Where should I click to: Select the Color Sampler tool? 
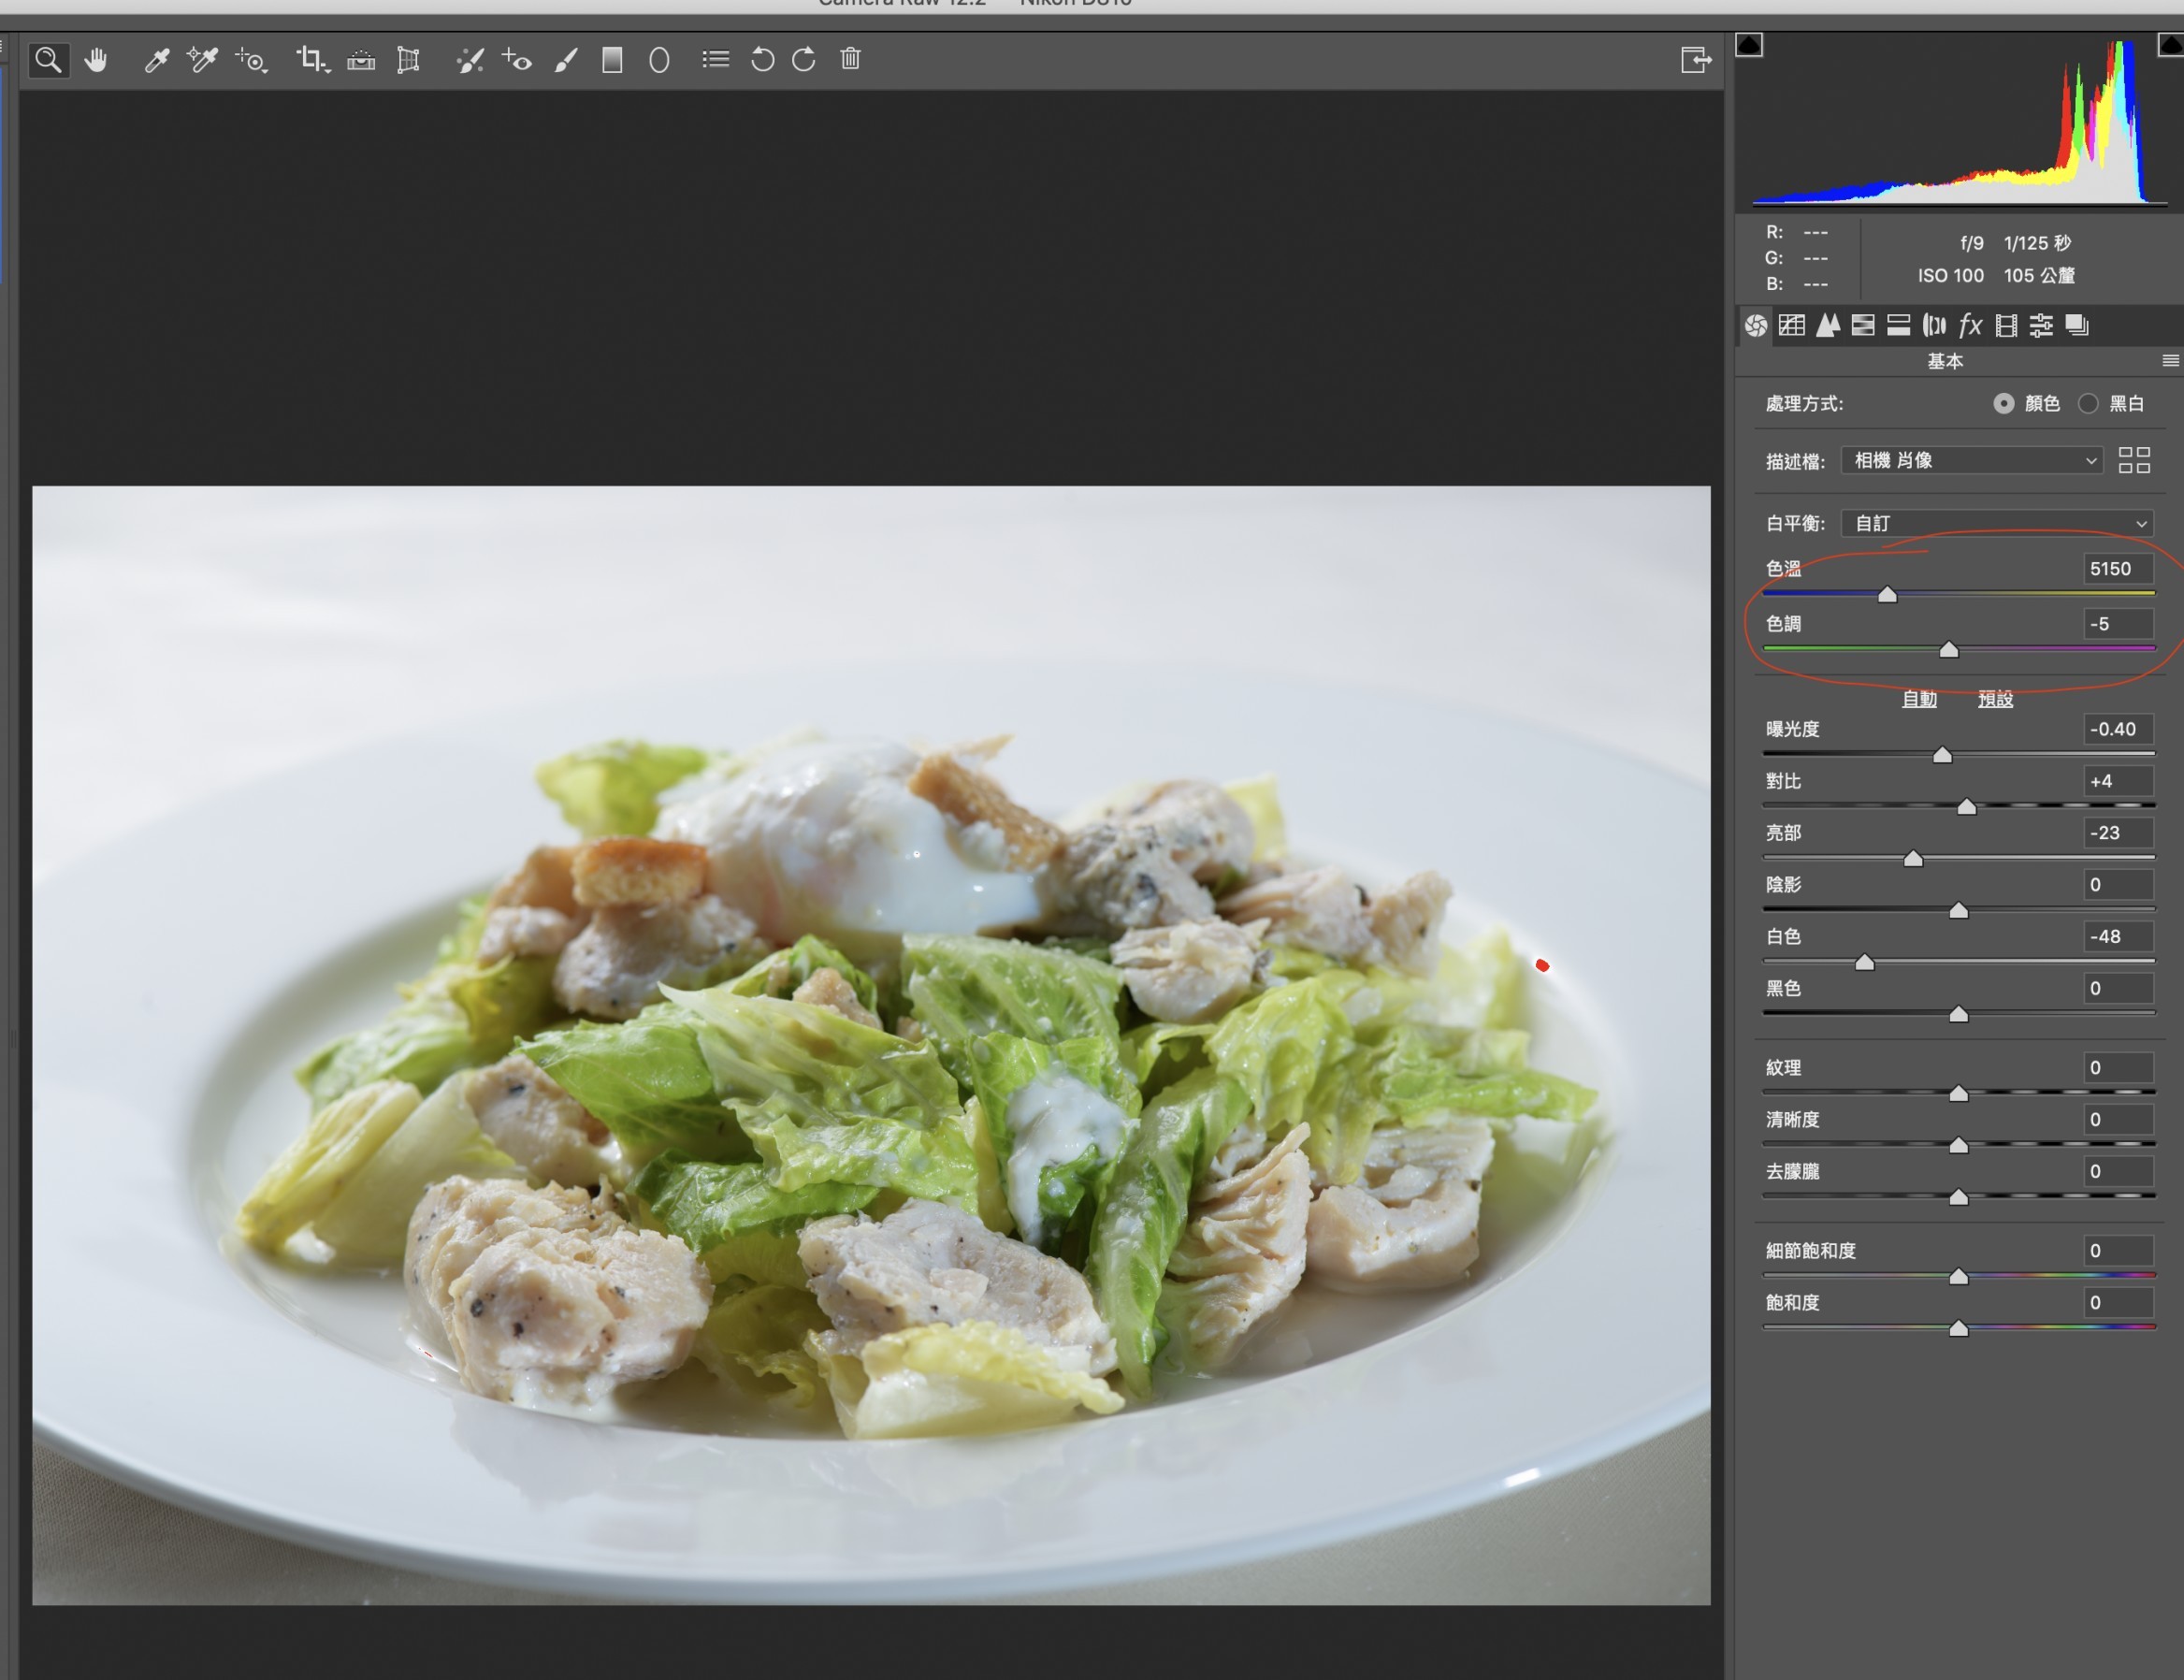point(203,60)
